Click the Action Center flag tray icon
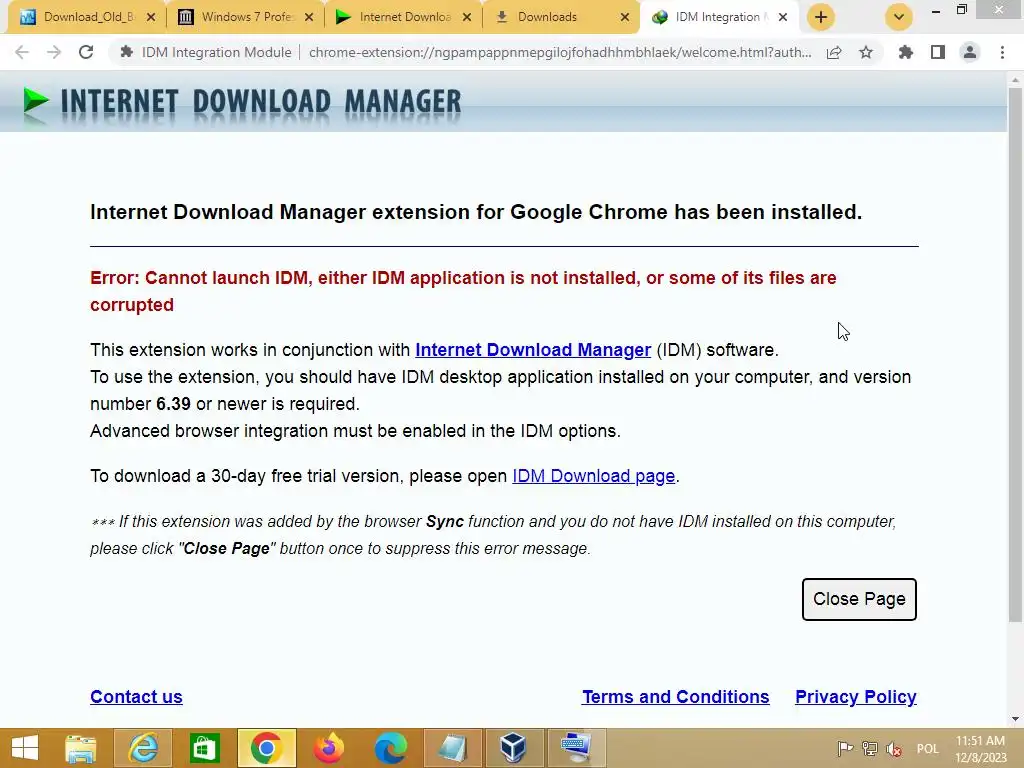This screenshot has width=1024, height=768. coord(845,748)
